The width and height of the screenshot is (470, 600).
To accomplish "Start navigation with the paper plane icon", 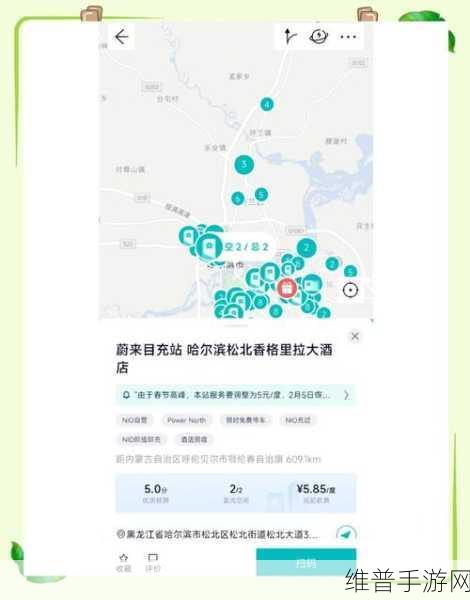I will (x=346, y=534).
